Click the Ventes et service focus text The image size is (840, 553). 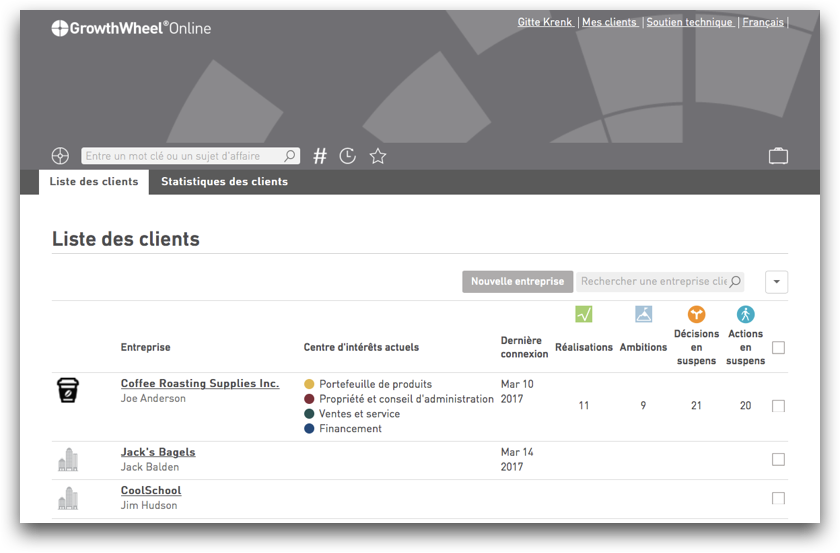click(x=359, y=414)
